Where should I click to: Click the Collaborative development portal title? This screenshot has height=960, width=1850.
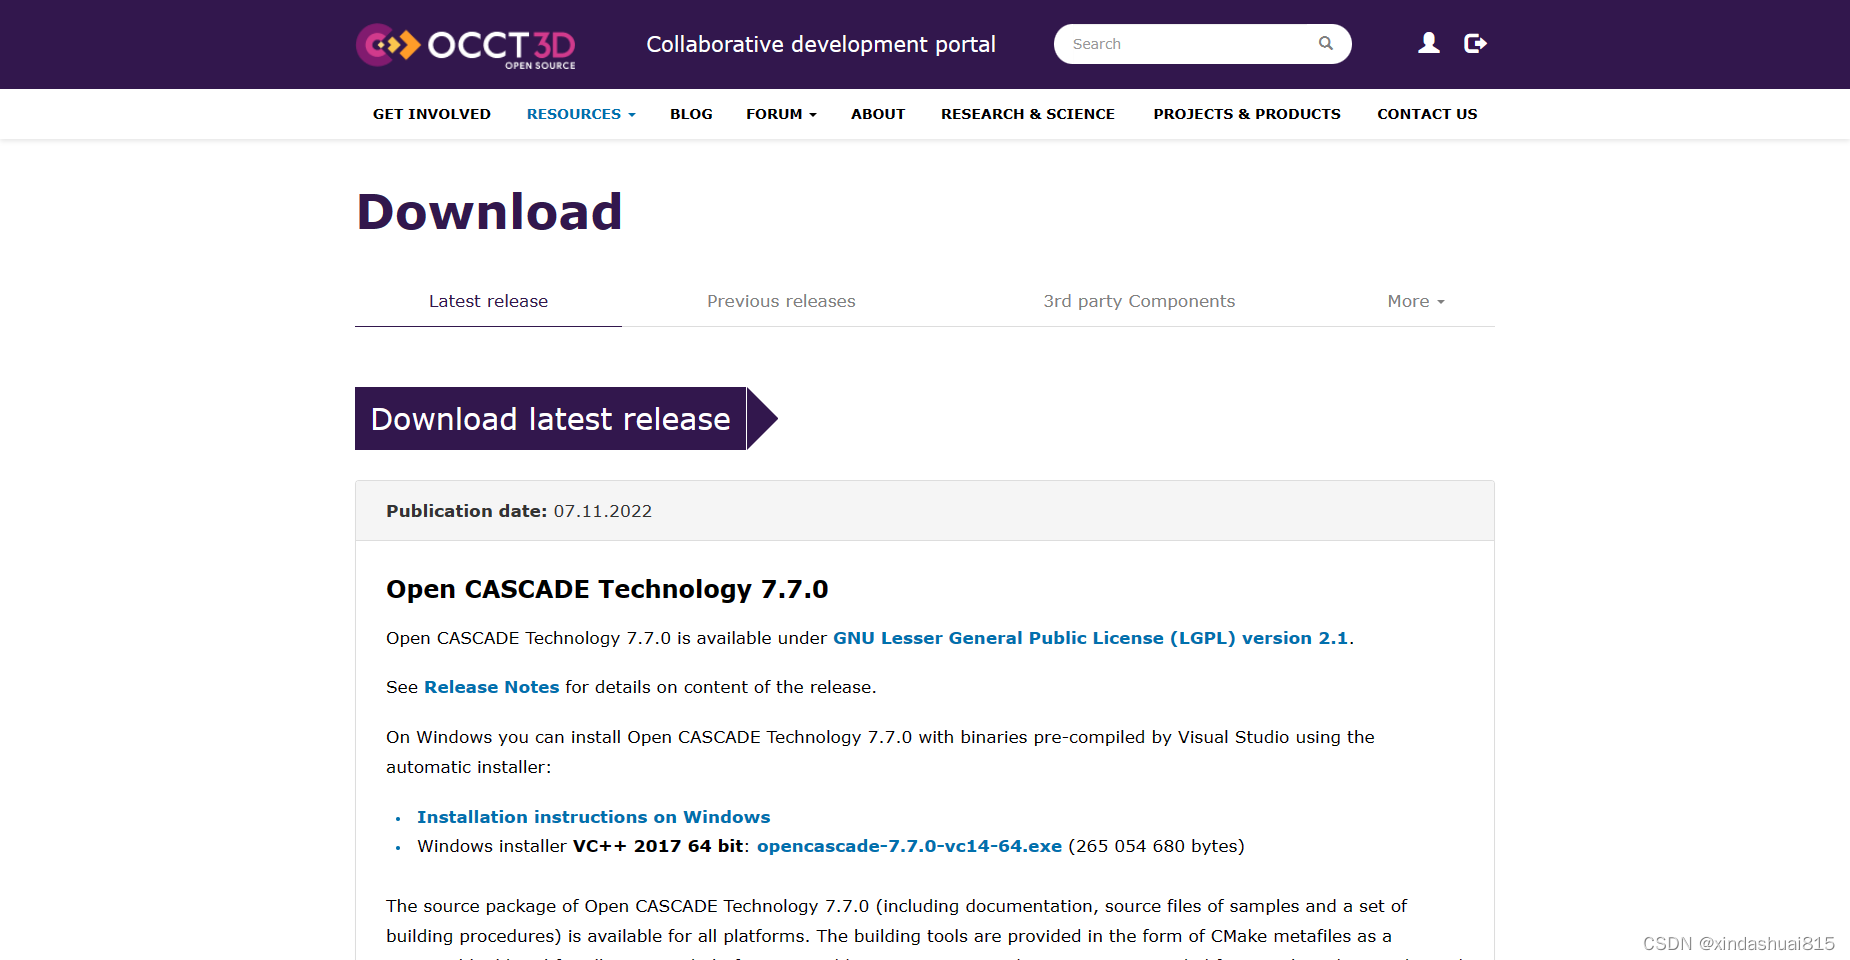pos(821,44)
